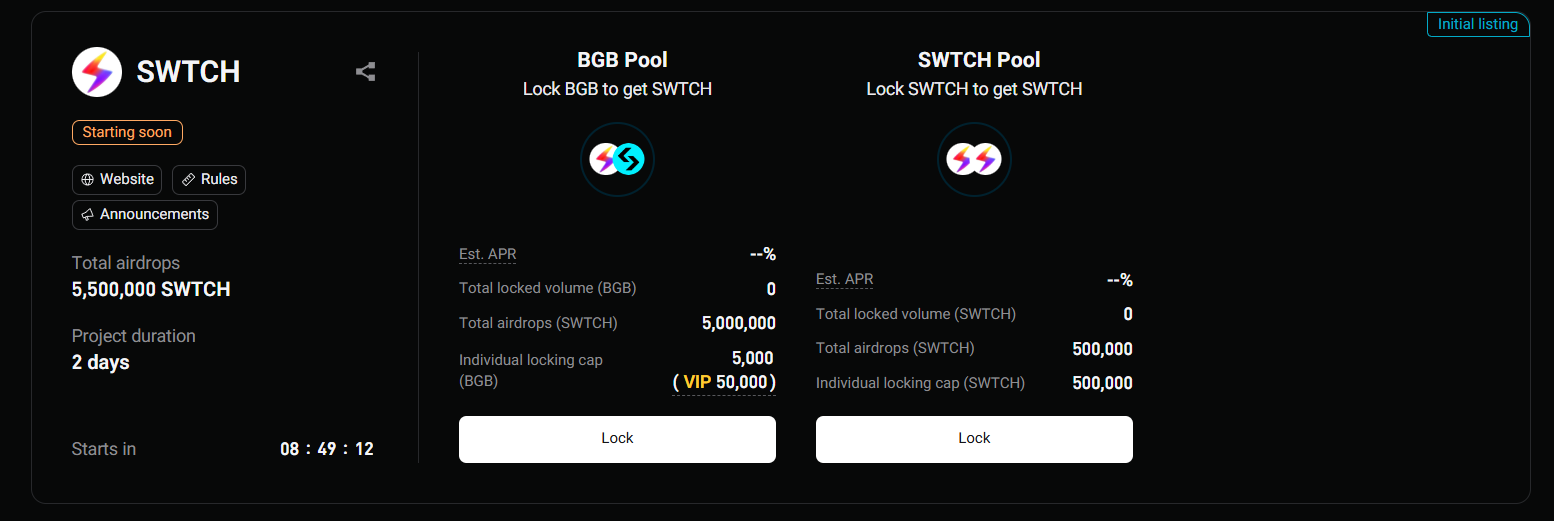
Task: Click the globe icon on Website button
Action: pos(88,180)
